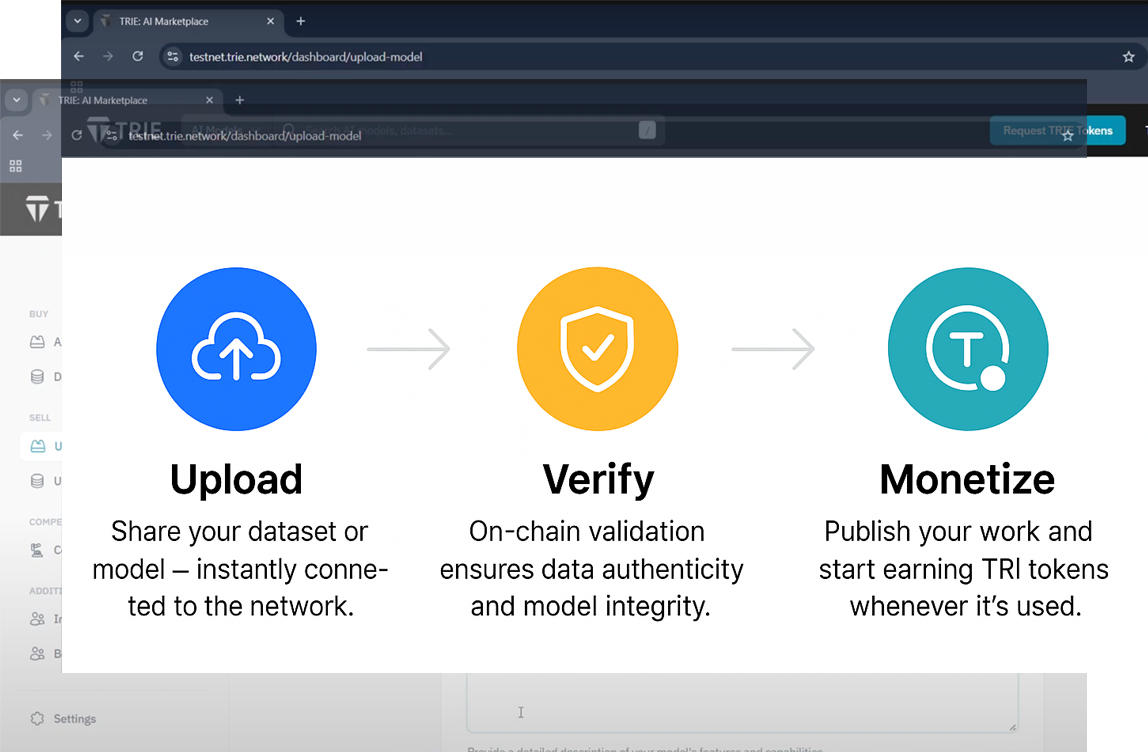The image size is (1148, 752).
Task: Open the competitions robot-arm icon in sidebar
Action: coord(38,550)
